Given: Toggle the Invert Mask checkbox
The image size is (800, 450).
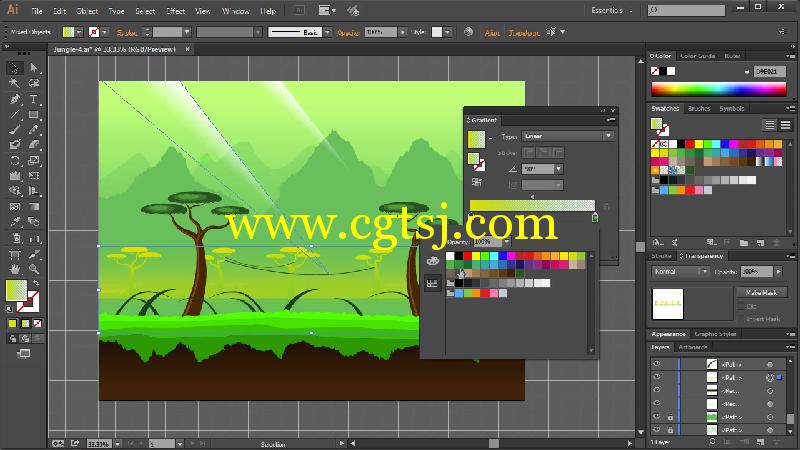Looking at the screenshot, I should 741,319.
